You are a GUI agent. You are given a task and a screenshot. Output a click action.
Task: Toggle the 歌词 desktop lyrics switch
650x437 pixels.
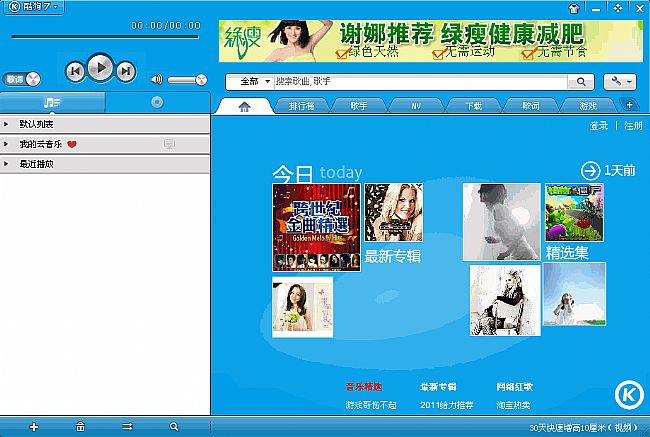pyautogui.click(x=22, y=79)
